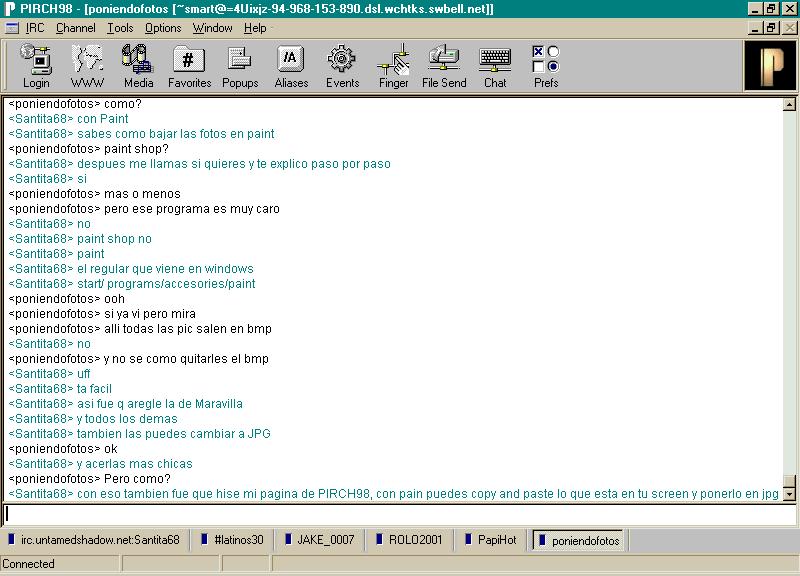
Task: Click message 'y todos los demas'
Action: [127, 419]
